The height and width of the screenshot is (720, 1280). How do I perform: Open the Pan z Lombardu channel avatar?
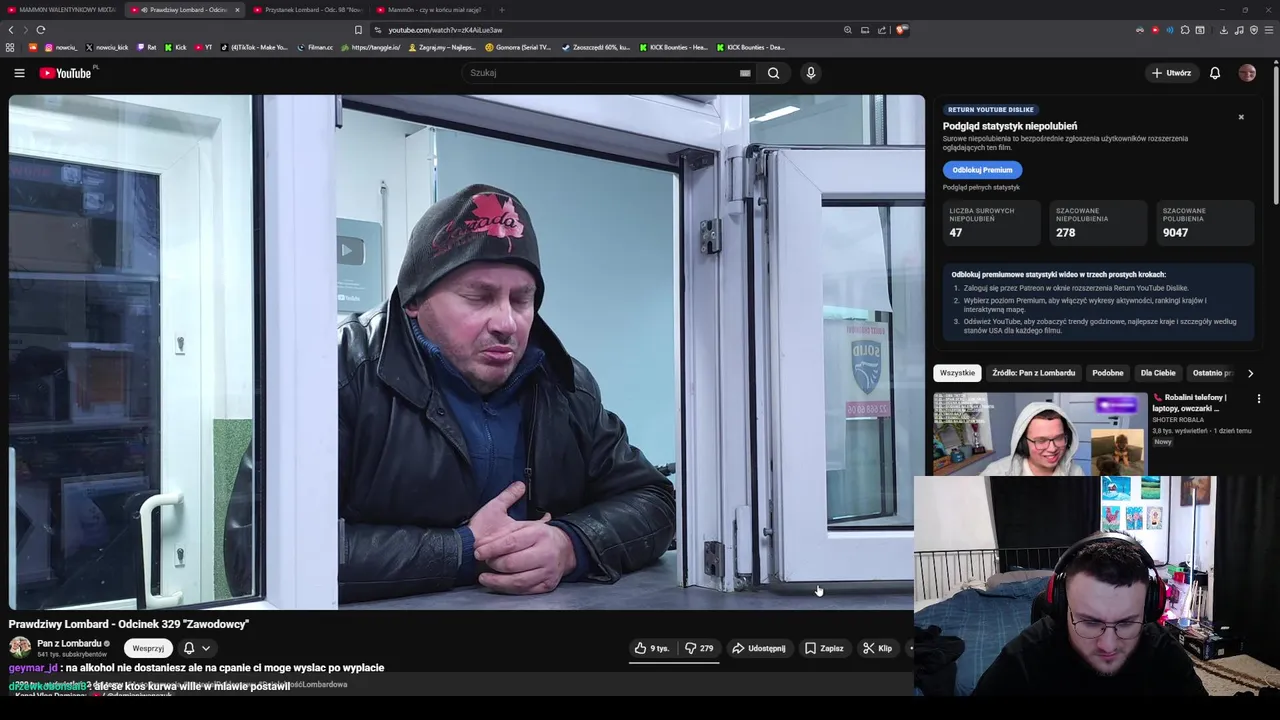pos(20,647)
